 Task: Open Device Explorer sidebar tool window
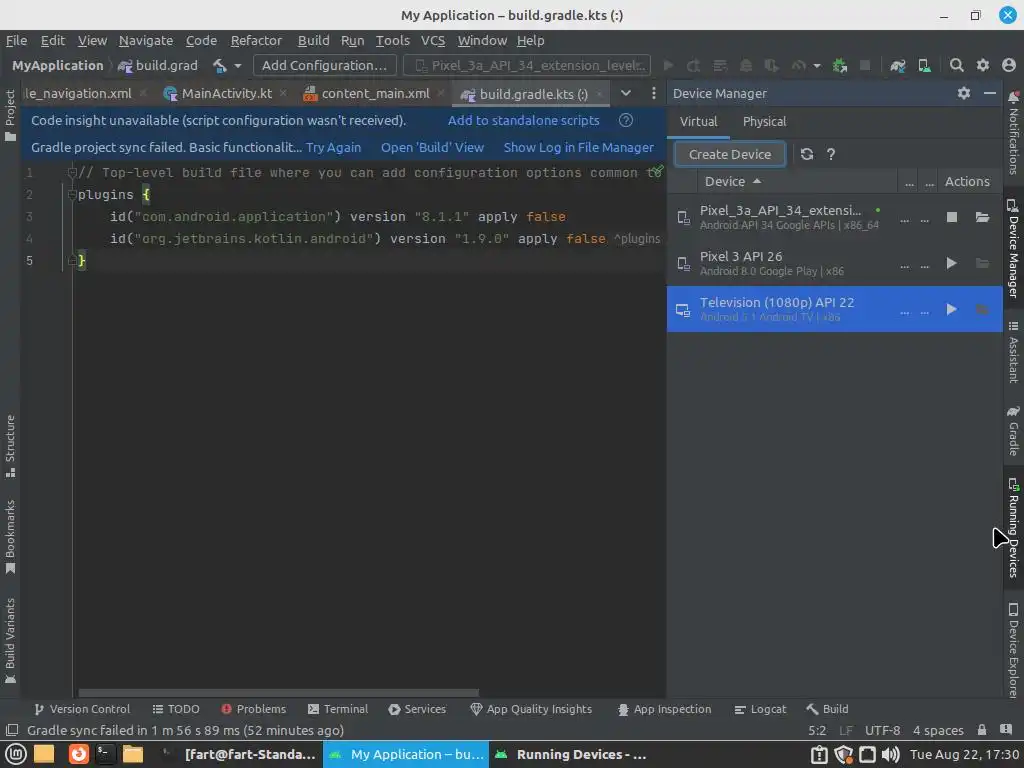coord(1014,650)
